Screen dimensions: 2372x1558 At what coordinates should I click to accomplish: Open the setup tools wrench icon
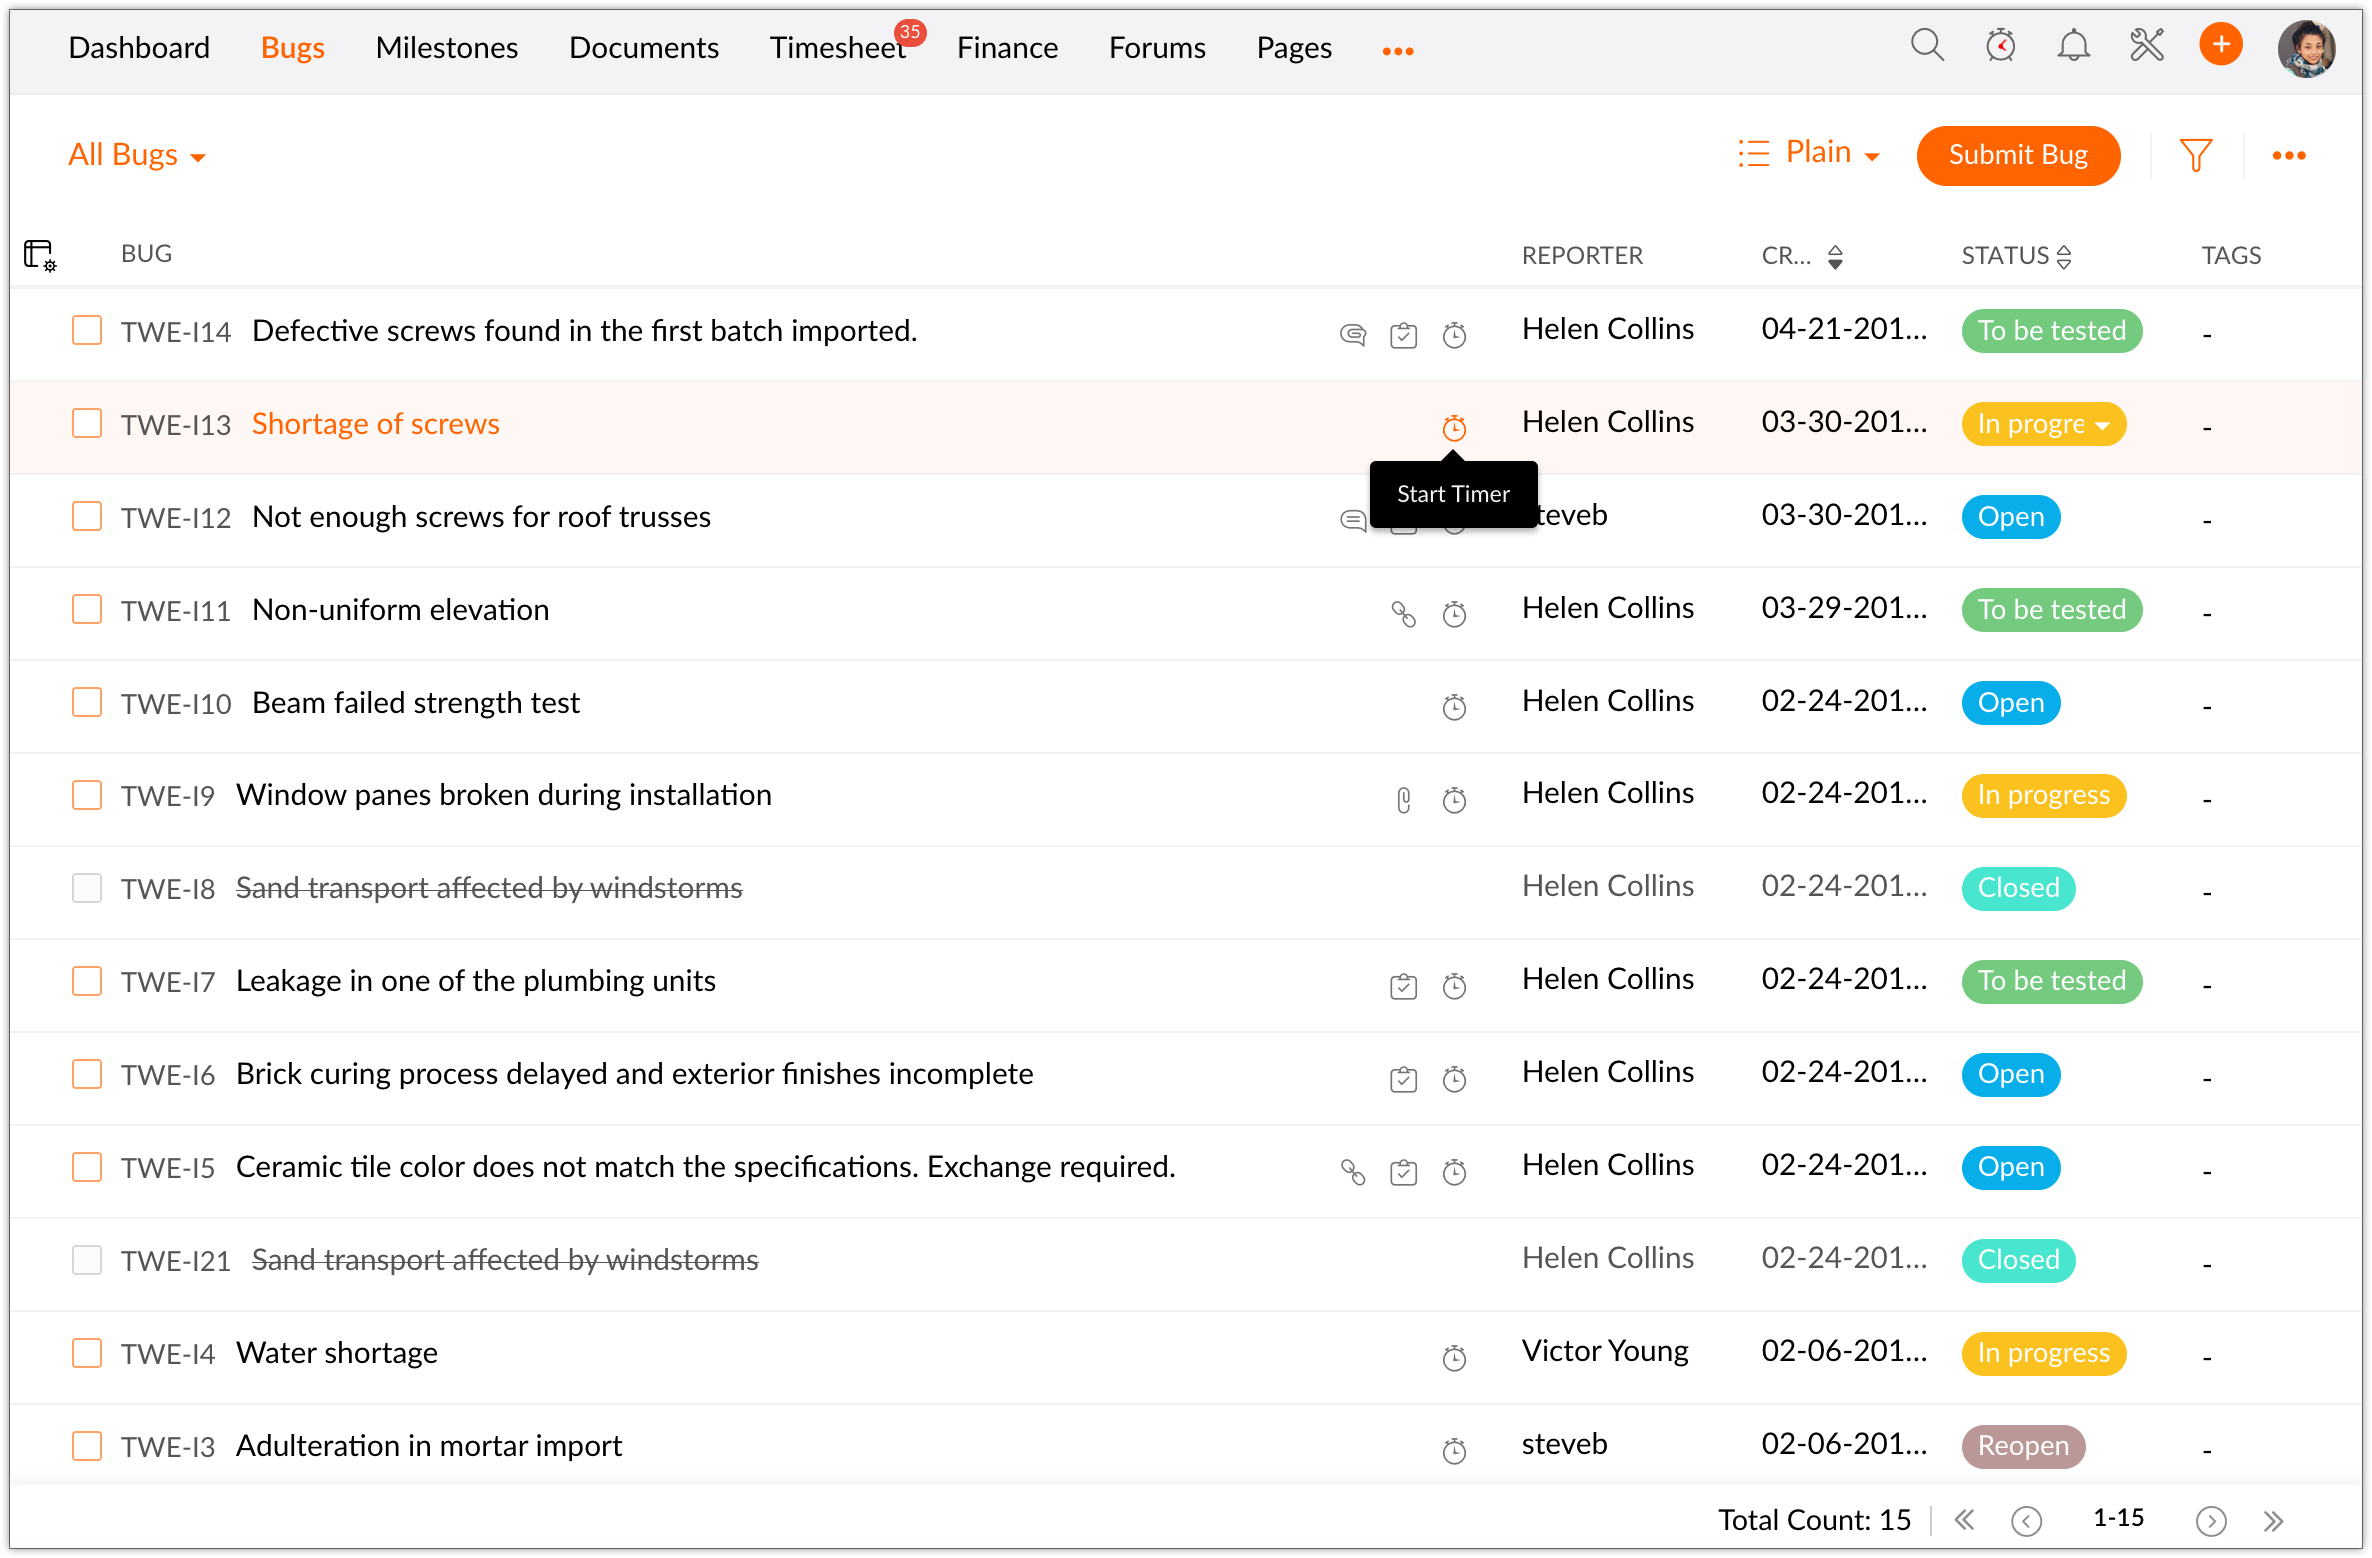2146,46
